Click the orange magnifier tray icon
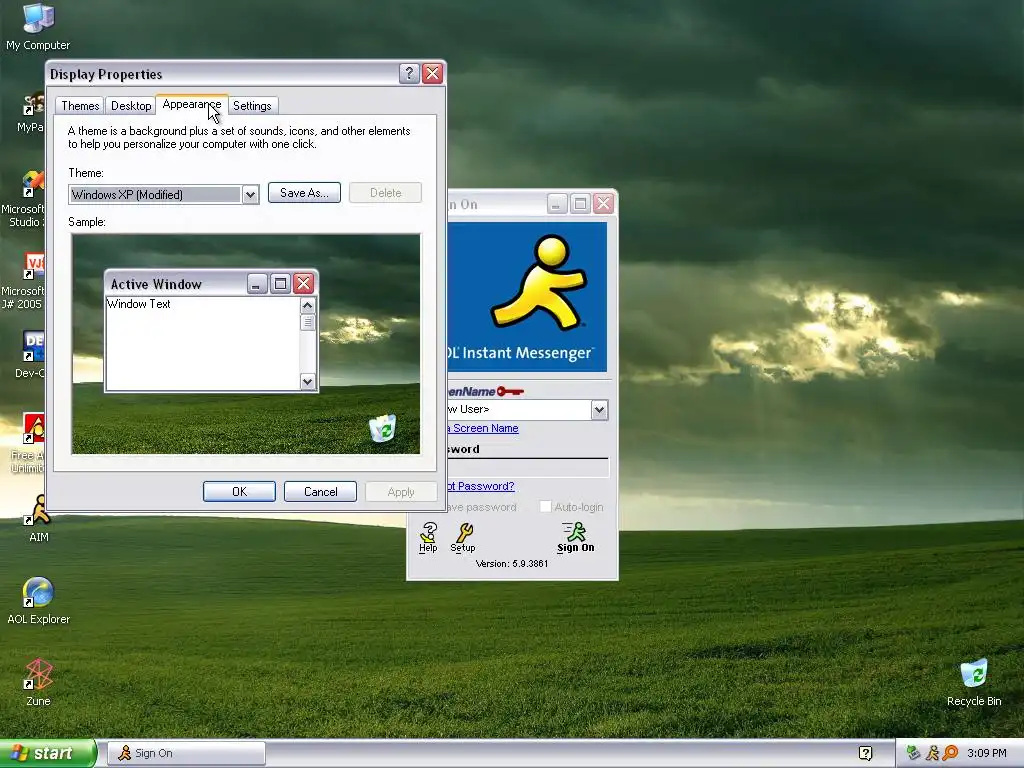This screenshot has width=1024, height=768. click(x=950, y=753)
